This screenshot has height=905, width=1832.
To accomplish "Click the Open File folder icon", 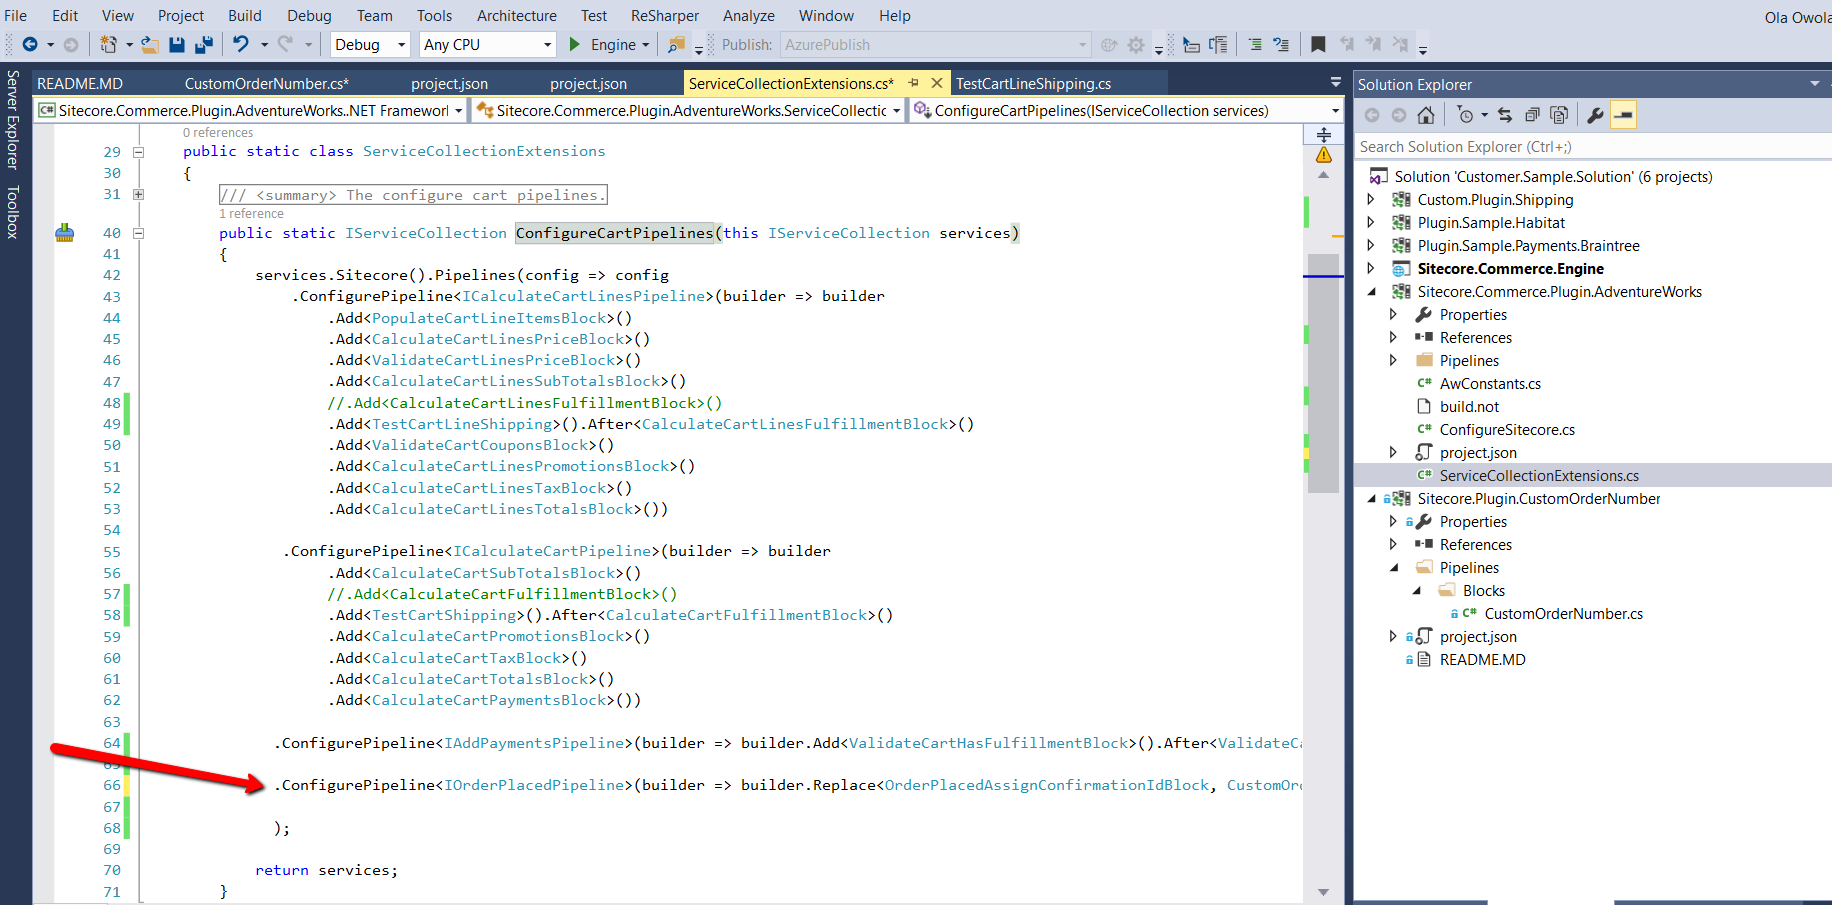I will [x=150, y=44].
